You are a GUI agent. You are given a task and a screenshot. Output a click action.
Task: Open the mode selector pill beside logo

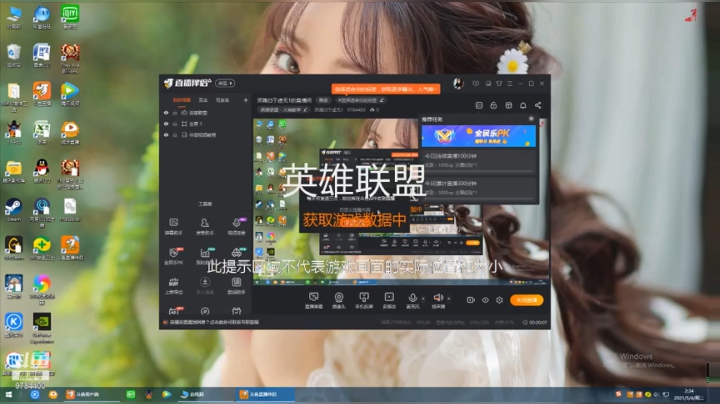[x=225, y=83]
